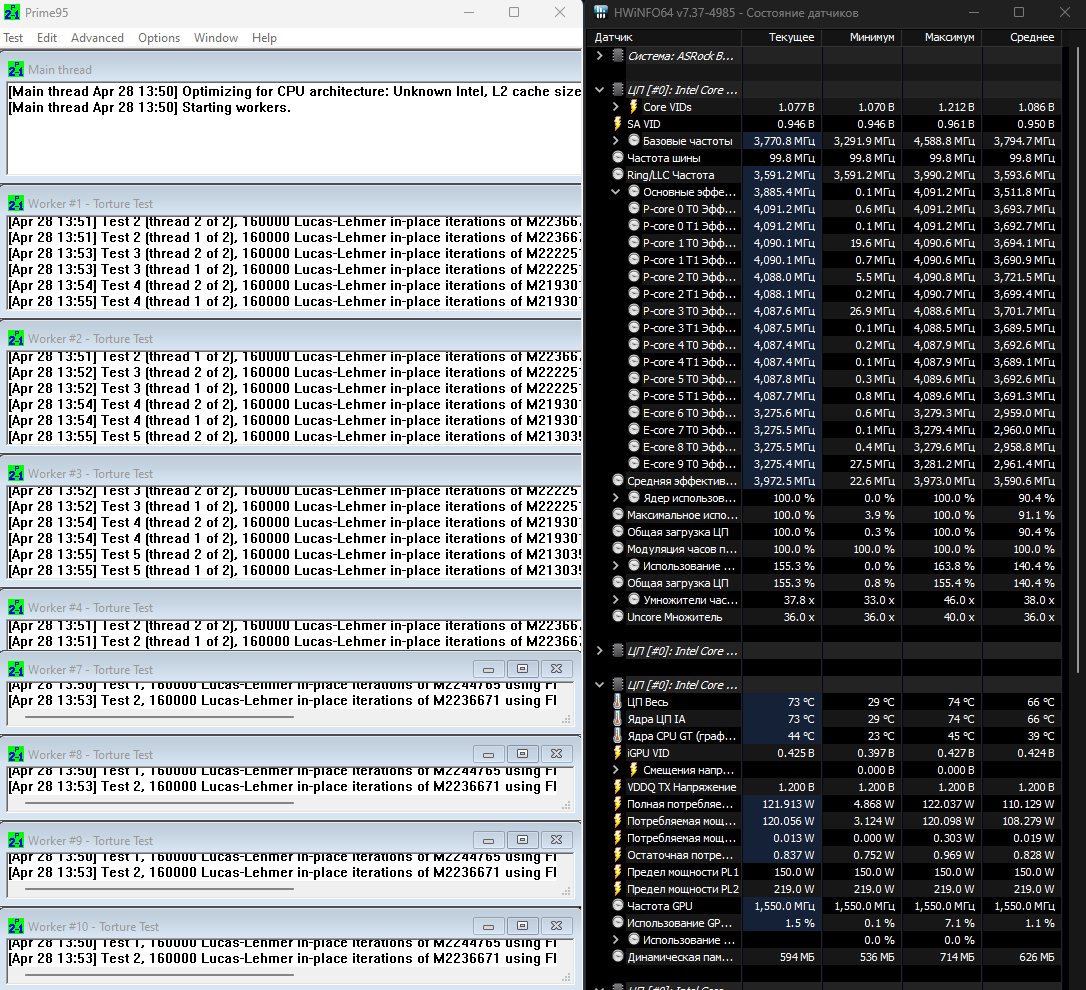Click the lightning icon beside SA VID

[618, 124]
